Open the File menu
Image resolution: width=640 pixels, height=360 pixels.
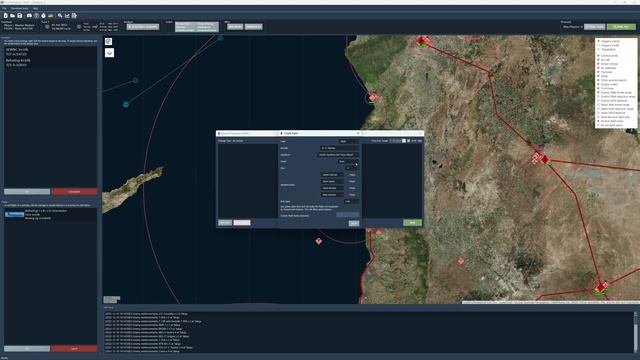[x=4, y=8]
